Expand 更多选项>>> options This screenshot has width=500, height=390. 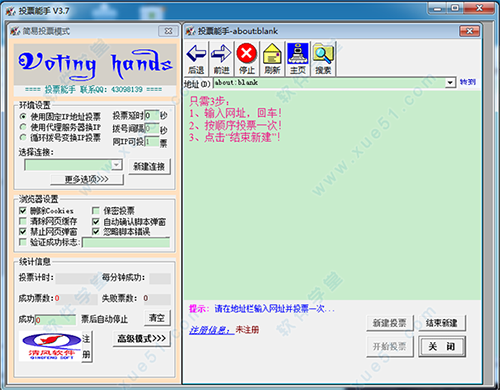point(87,179)
